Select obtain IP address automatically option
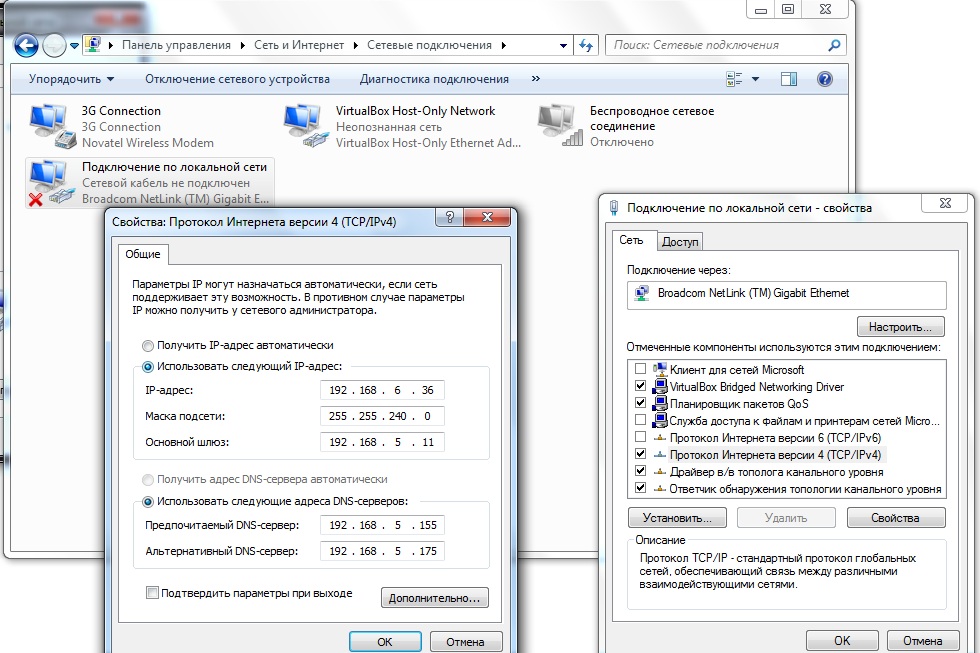This screenshot has width=980, height=653. 149,345
